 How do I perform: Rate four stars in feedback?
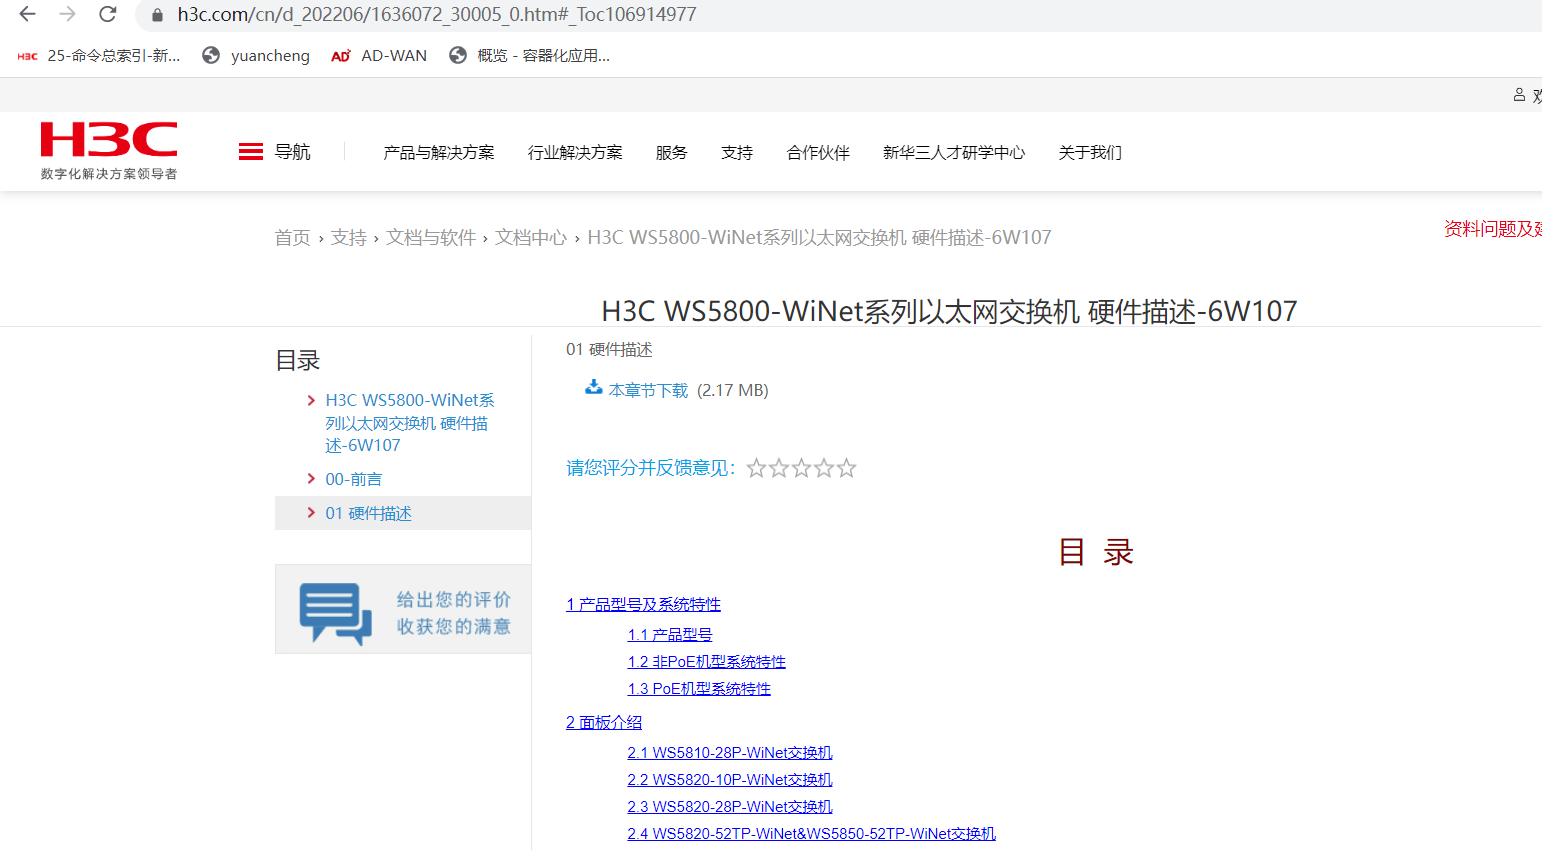coord(824,468)
